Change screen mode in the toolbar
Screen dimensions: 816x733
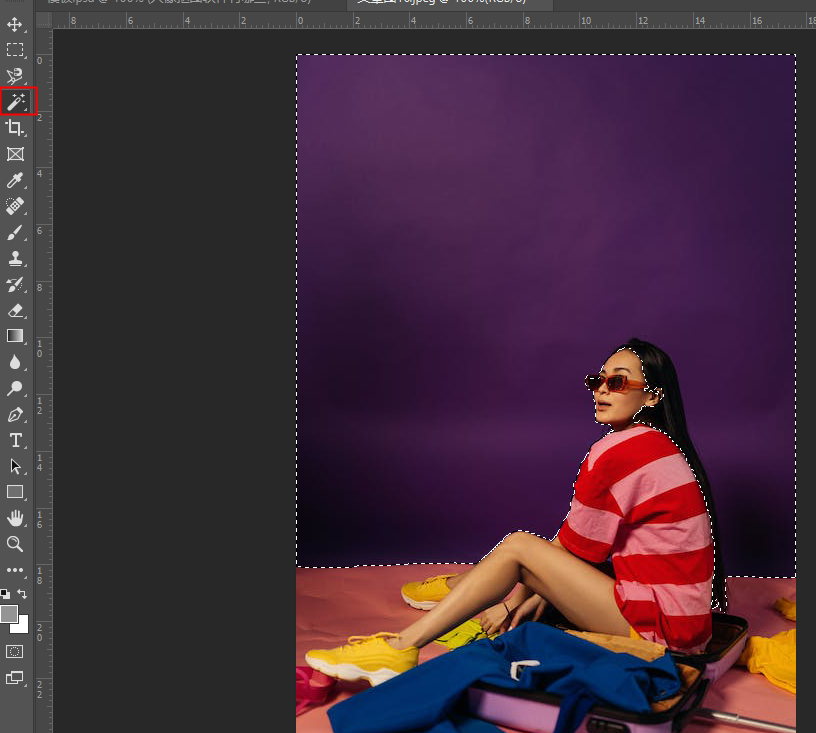tap(15, 678)
